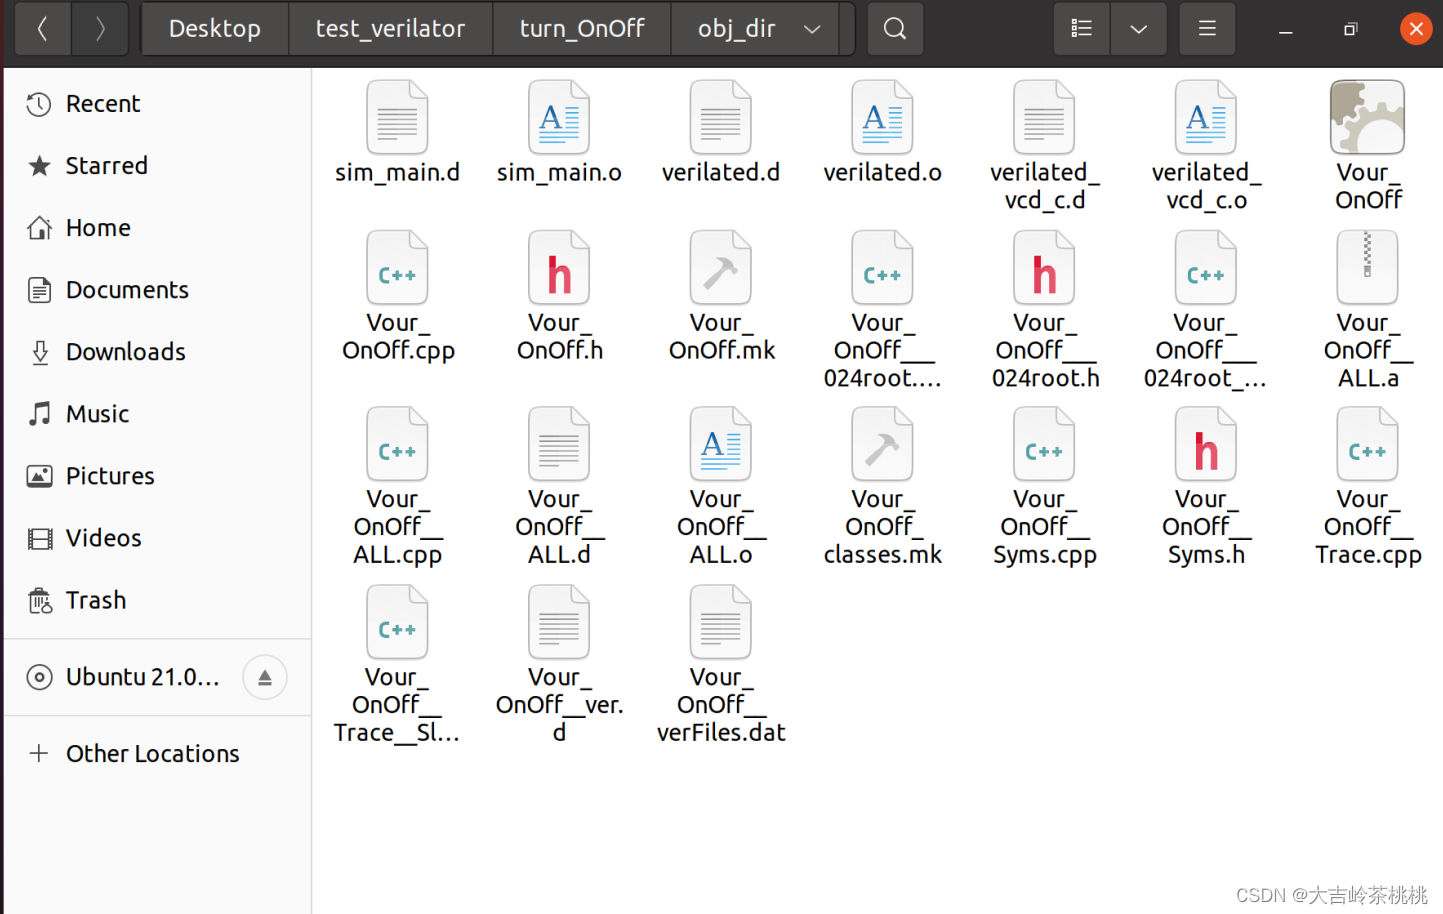Open Pictures in sidebar
The height and width of the screenshot is (914, 1443).
[158, 476]
